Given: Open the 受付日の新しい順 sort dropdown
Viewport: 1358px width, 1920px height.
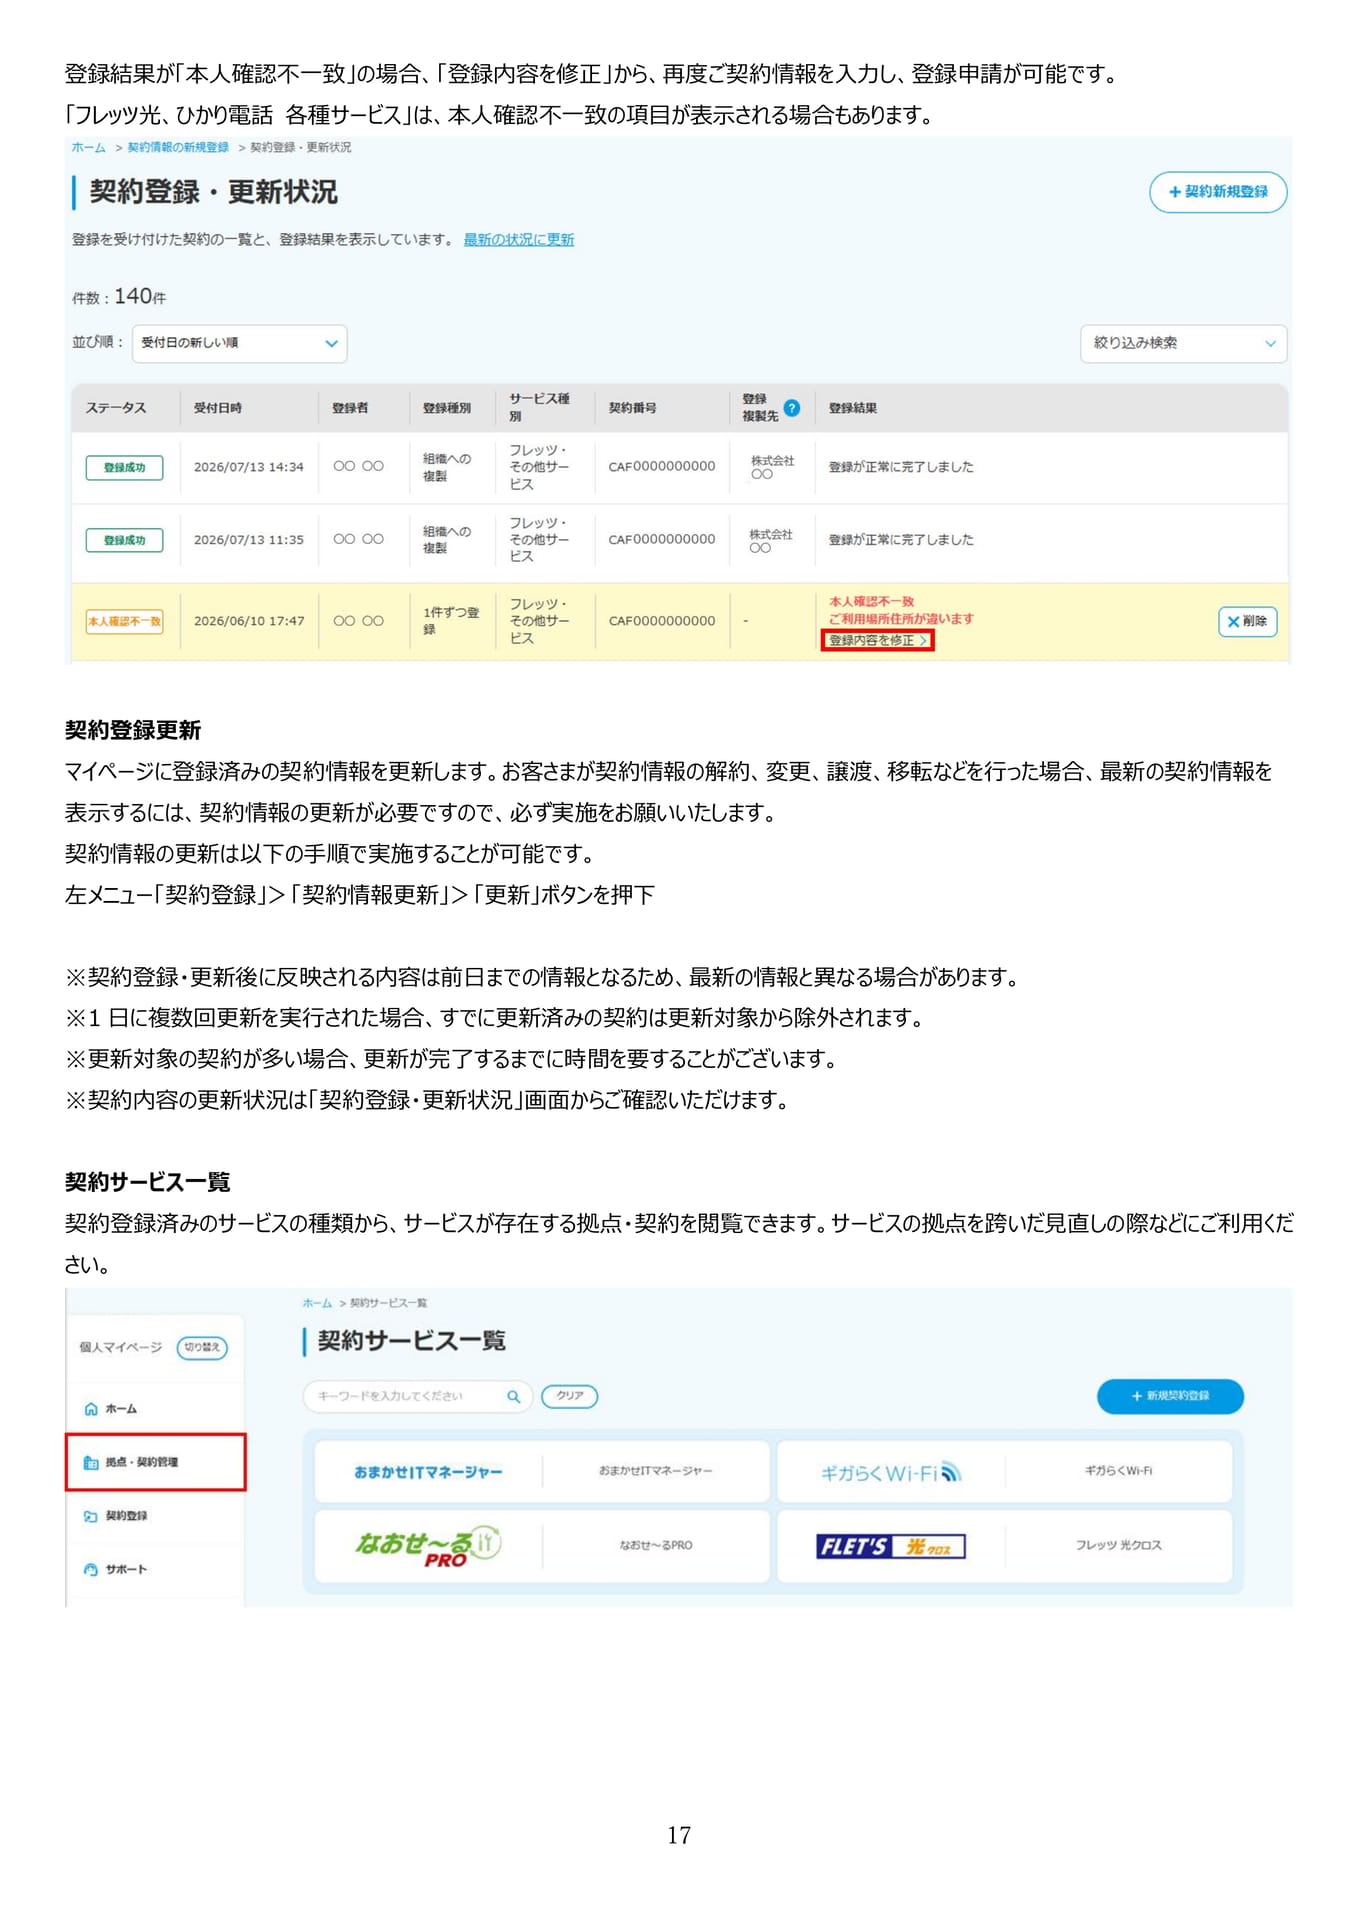Looking at the screenshot, I should (238, 343).
